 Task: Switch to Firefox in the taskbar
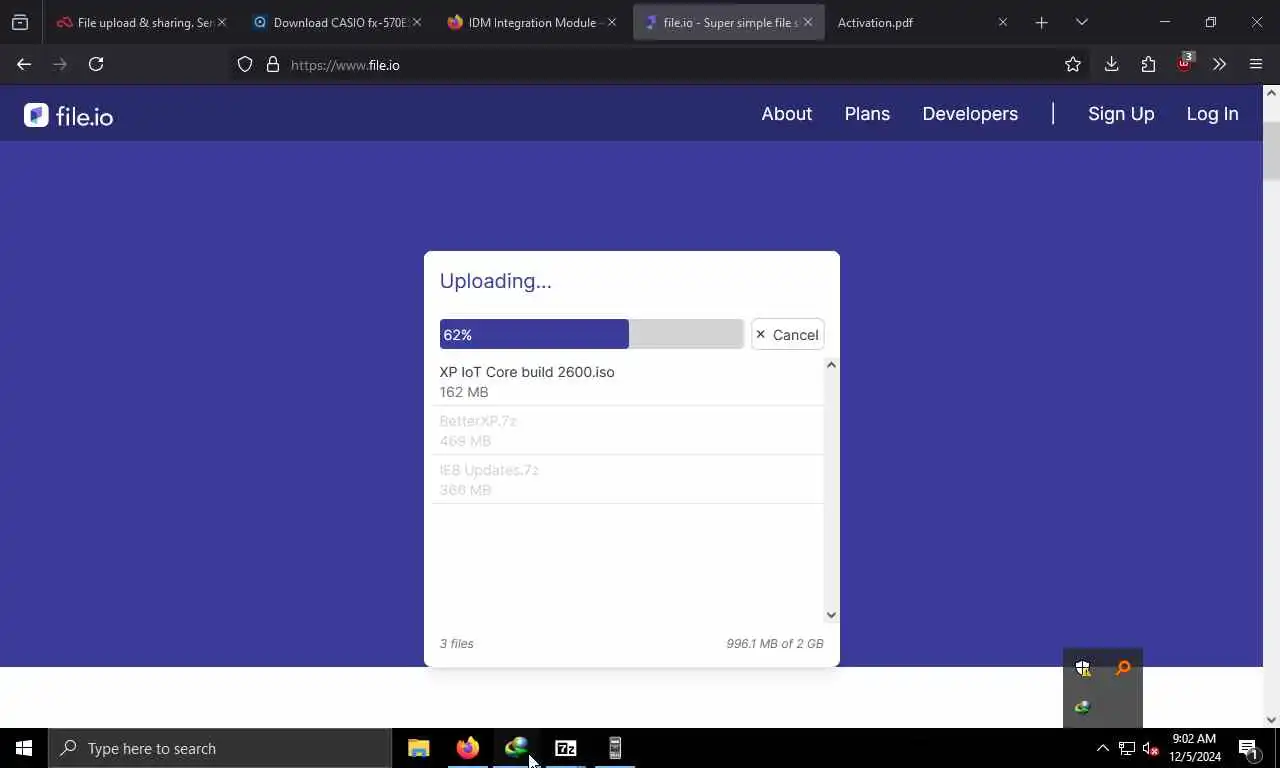point(467,748)
